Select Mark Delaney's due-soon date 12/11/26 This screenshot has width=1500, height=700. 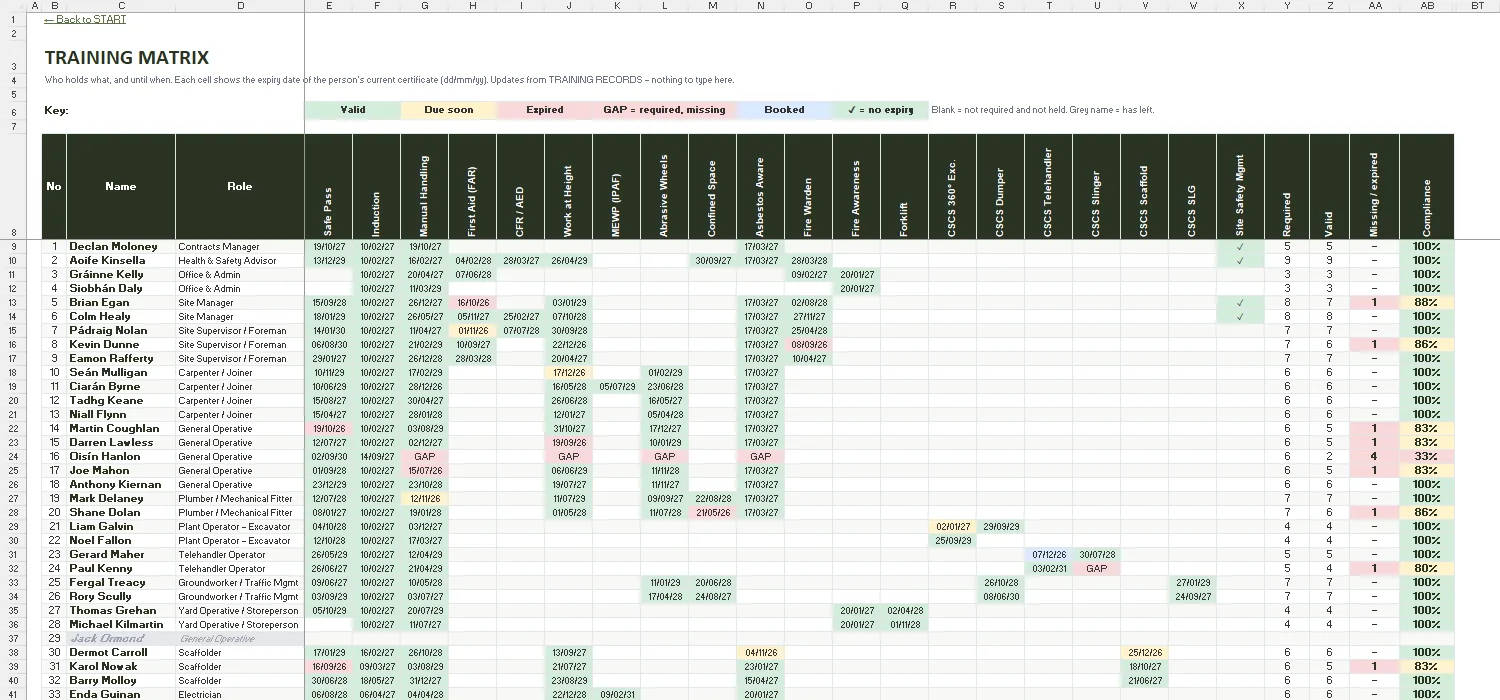coord(424,498)
